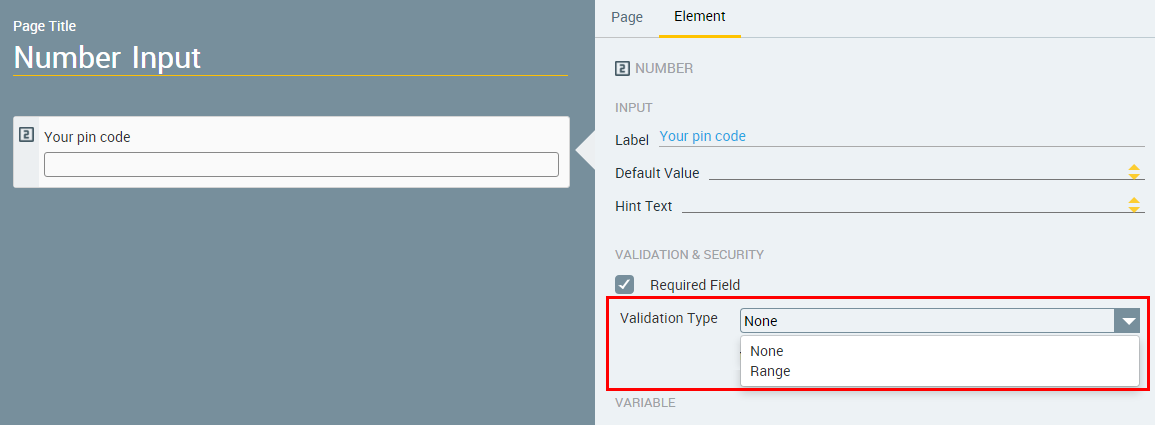Click the pin code input box on canvas

pos(301,164)
